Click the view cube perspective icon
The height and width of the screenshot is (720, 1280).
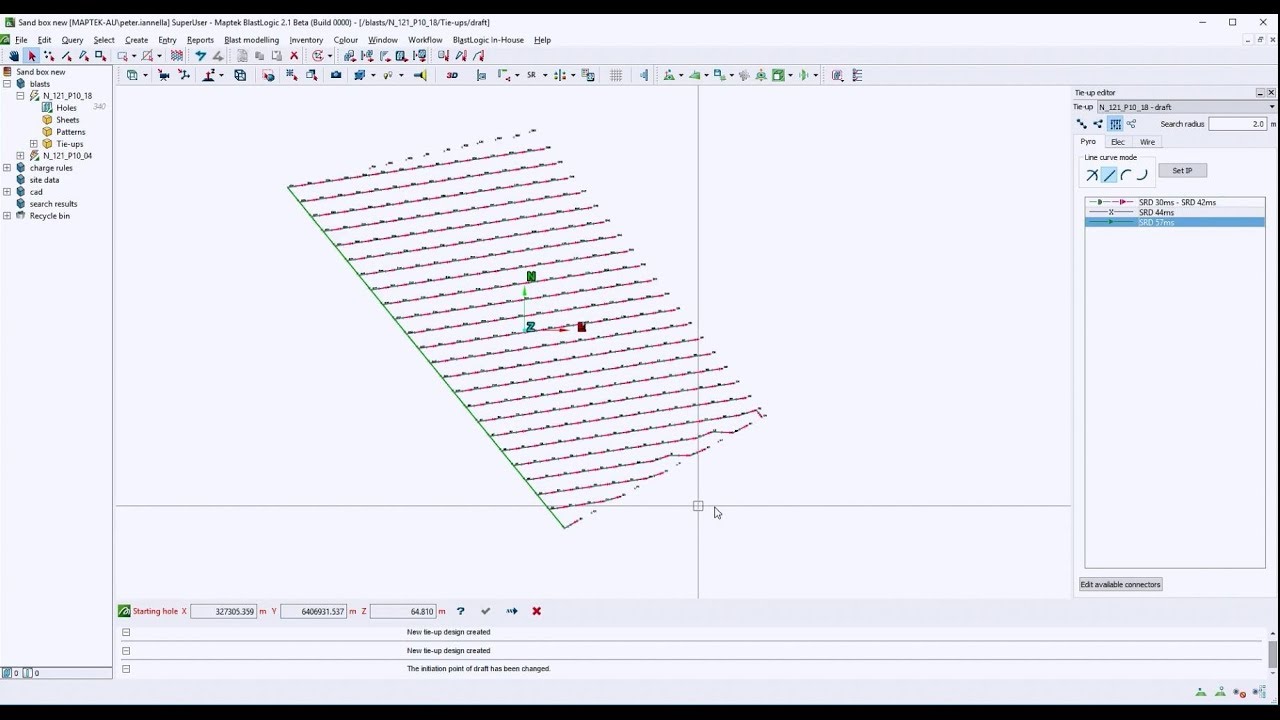(240, 75)
